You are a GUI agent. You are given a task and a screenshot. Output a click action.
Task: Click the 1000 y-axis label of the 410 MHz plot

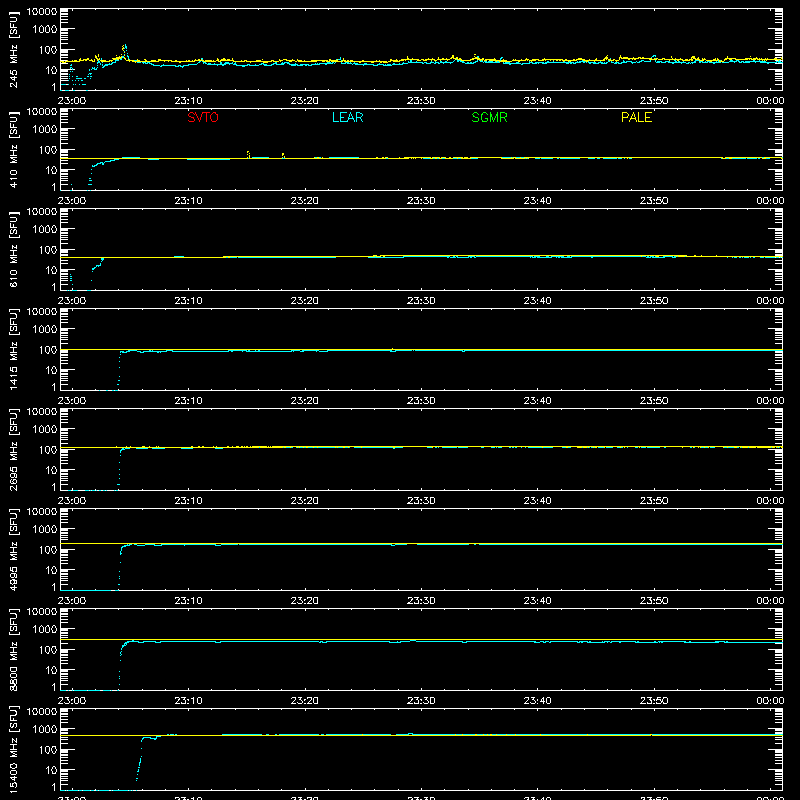point(45,130)
